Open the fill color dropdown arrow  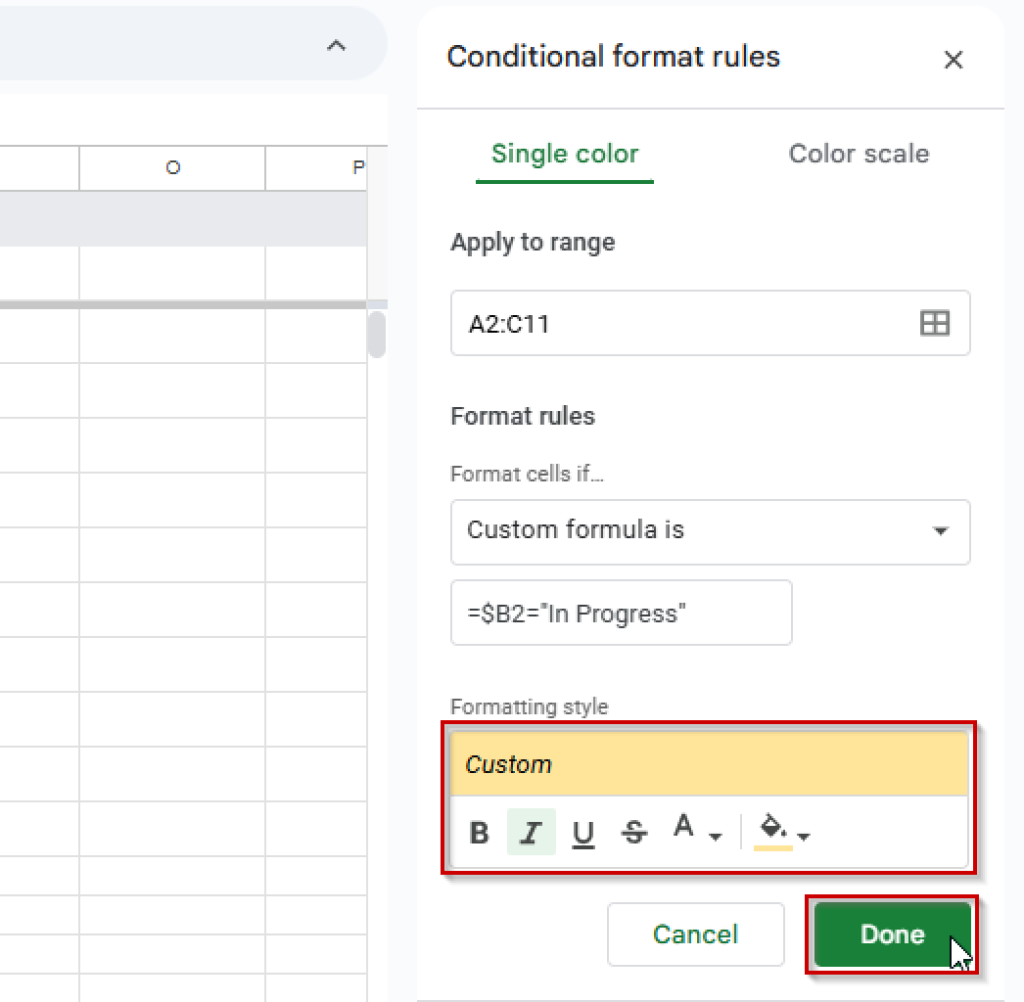point(805,838)
